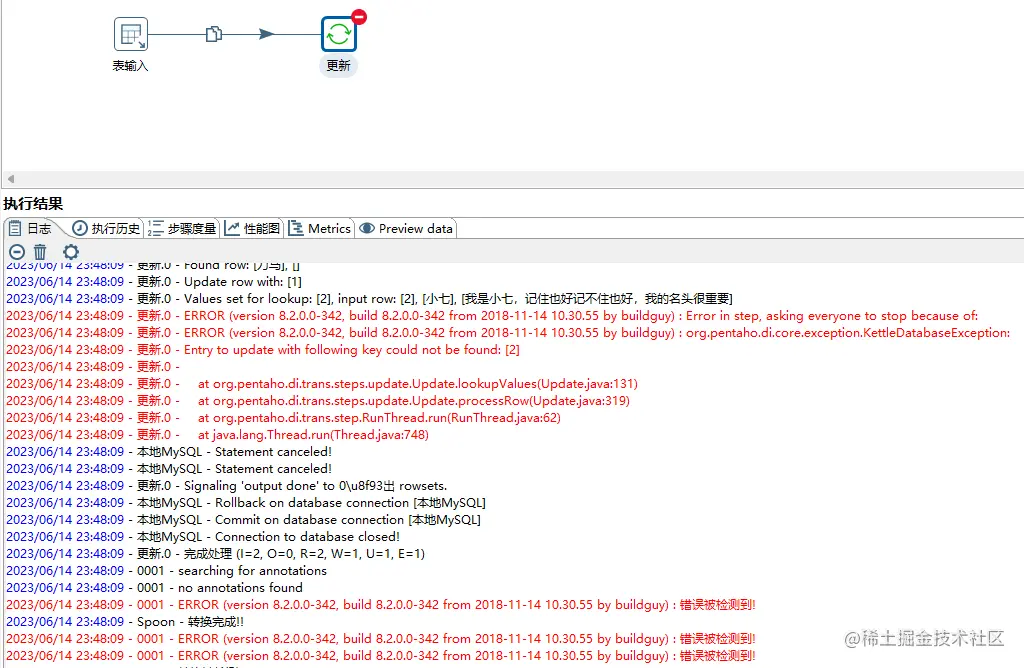Click log line 'Connection to database closed!'
The width and height of the screenshot is (1024, 668).
[x=203, y=536]
